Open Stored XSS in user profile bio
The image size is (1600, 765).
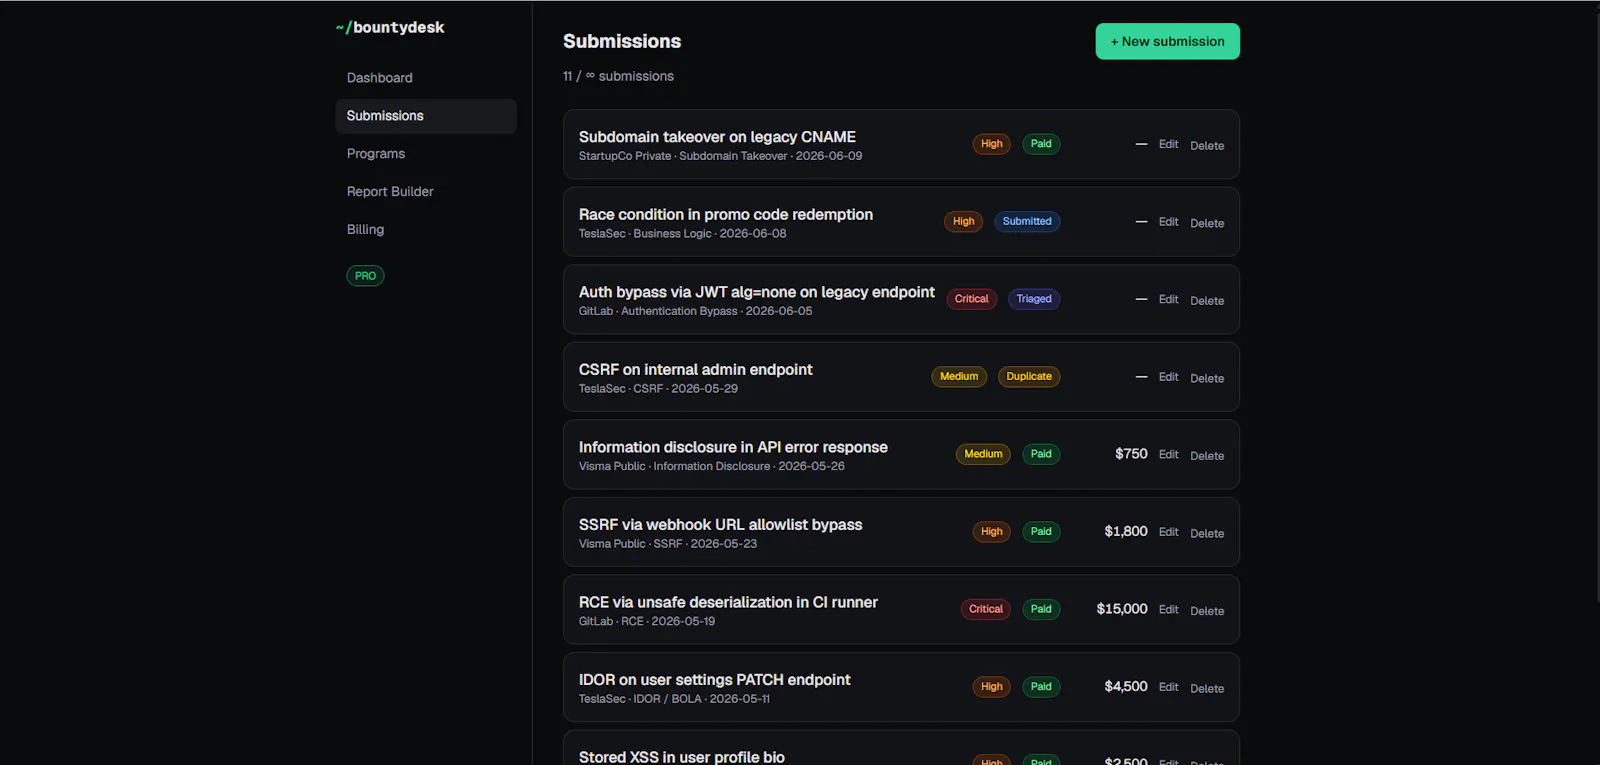tap(681, 757)
